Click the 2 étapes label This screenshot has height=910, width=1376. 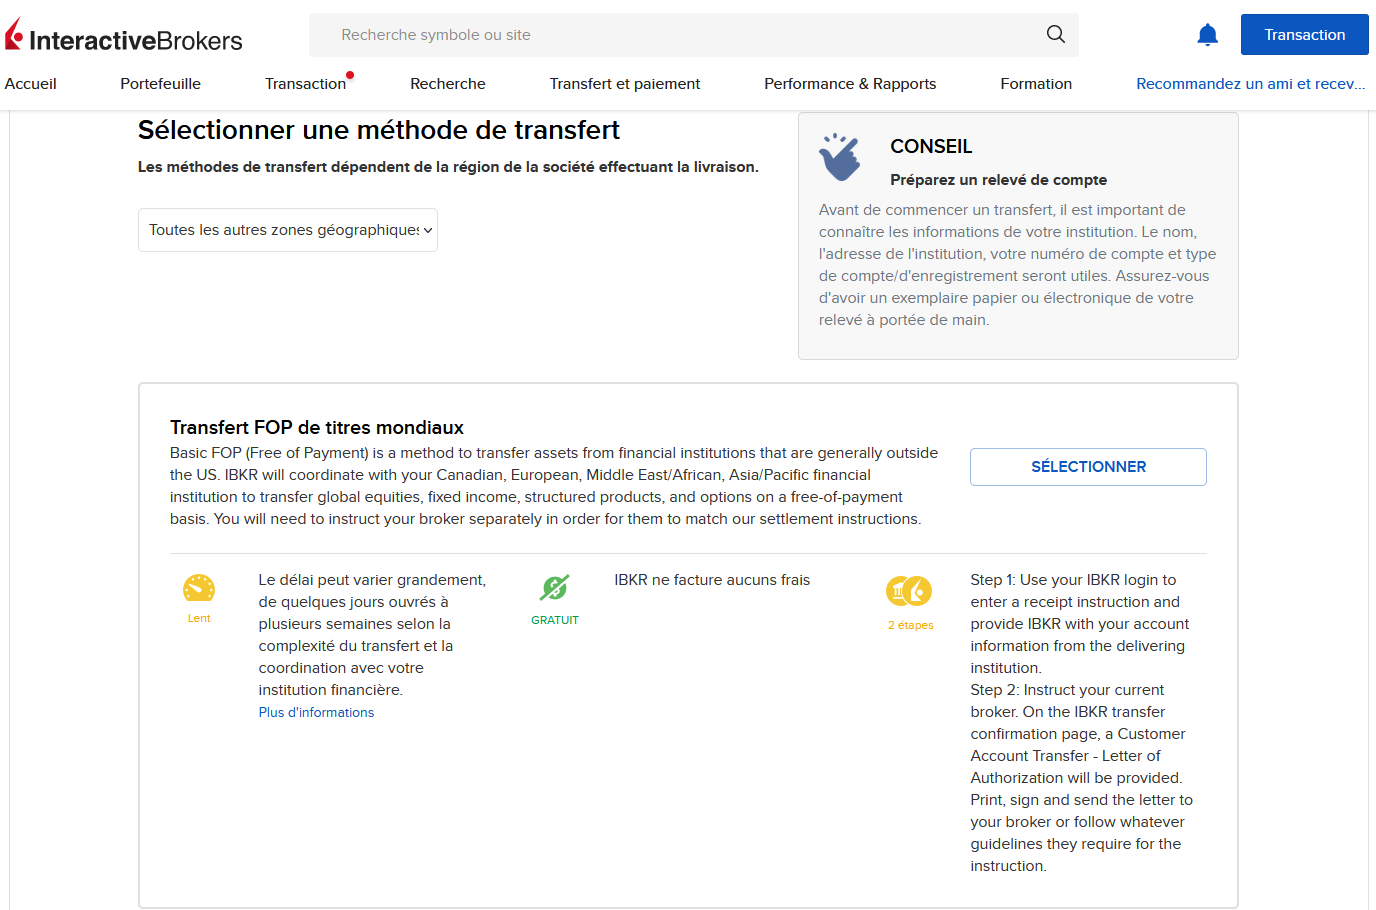pos(911,625)
